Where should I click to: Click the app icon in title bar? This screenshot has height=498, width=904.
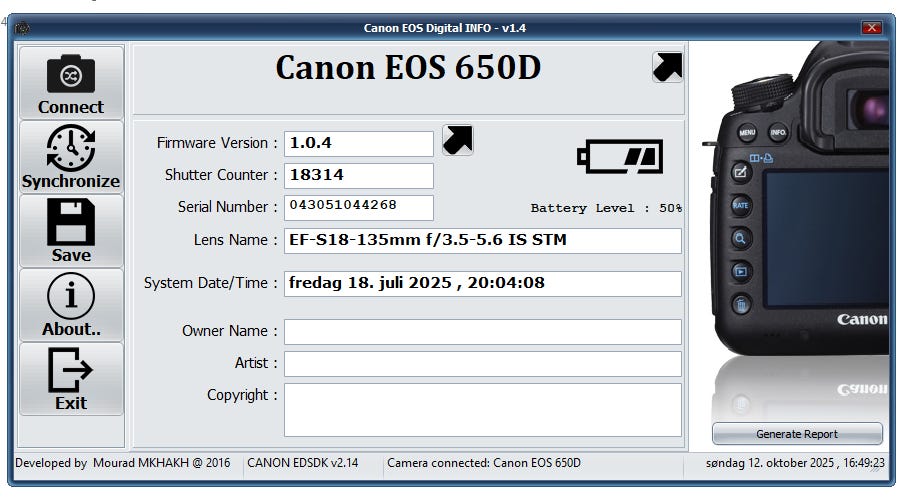22,28
